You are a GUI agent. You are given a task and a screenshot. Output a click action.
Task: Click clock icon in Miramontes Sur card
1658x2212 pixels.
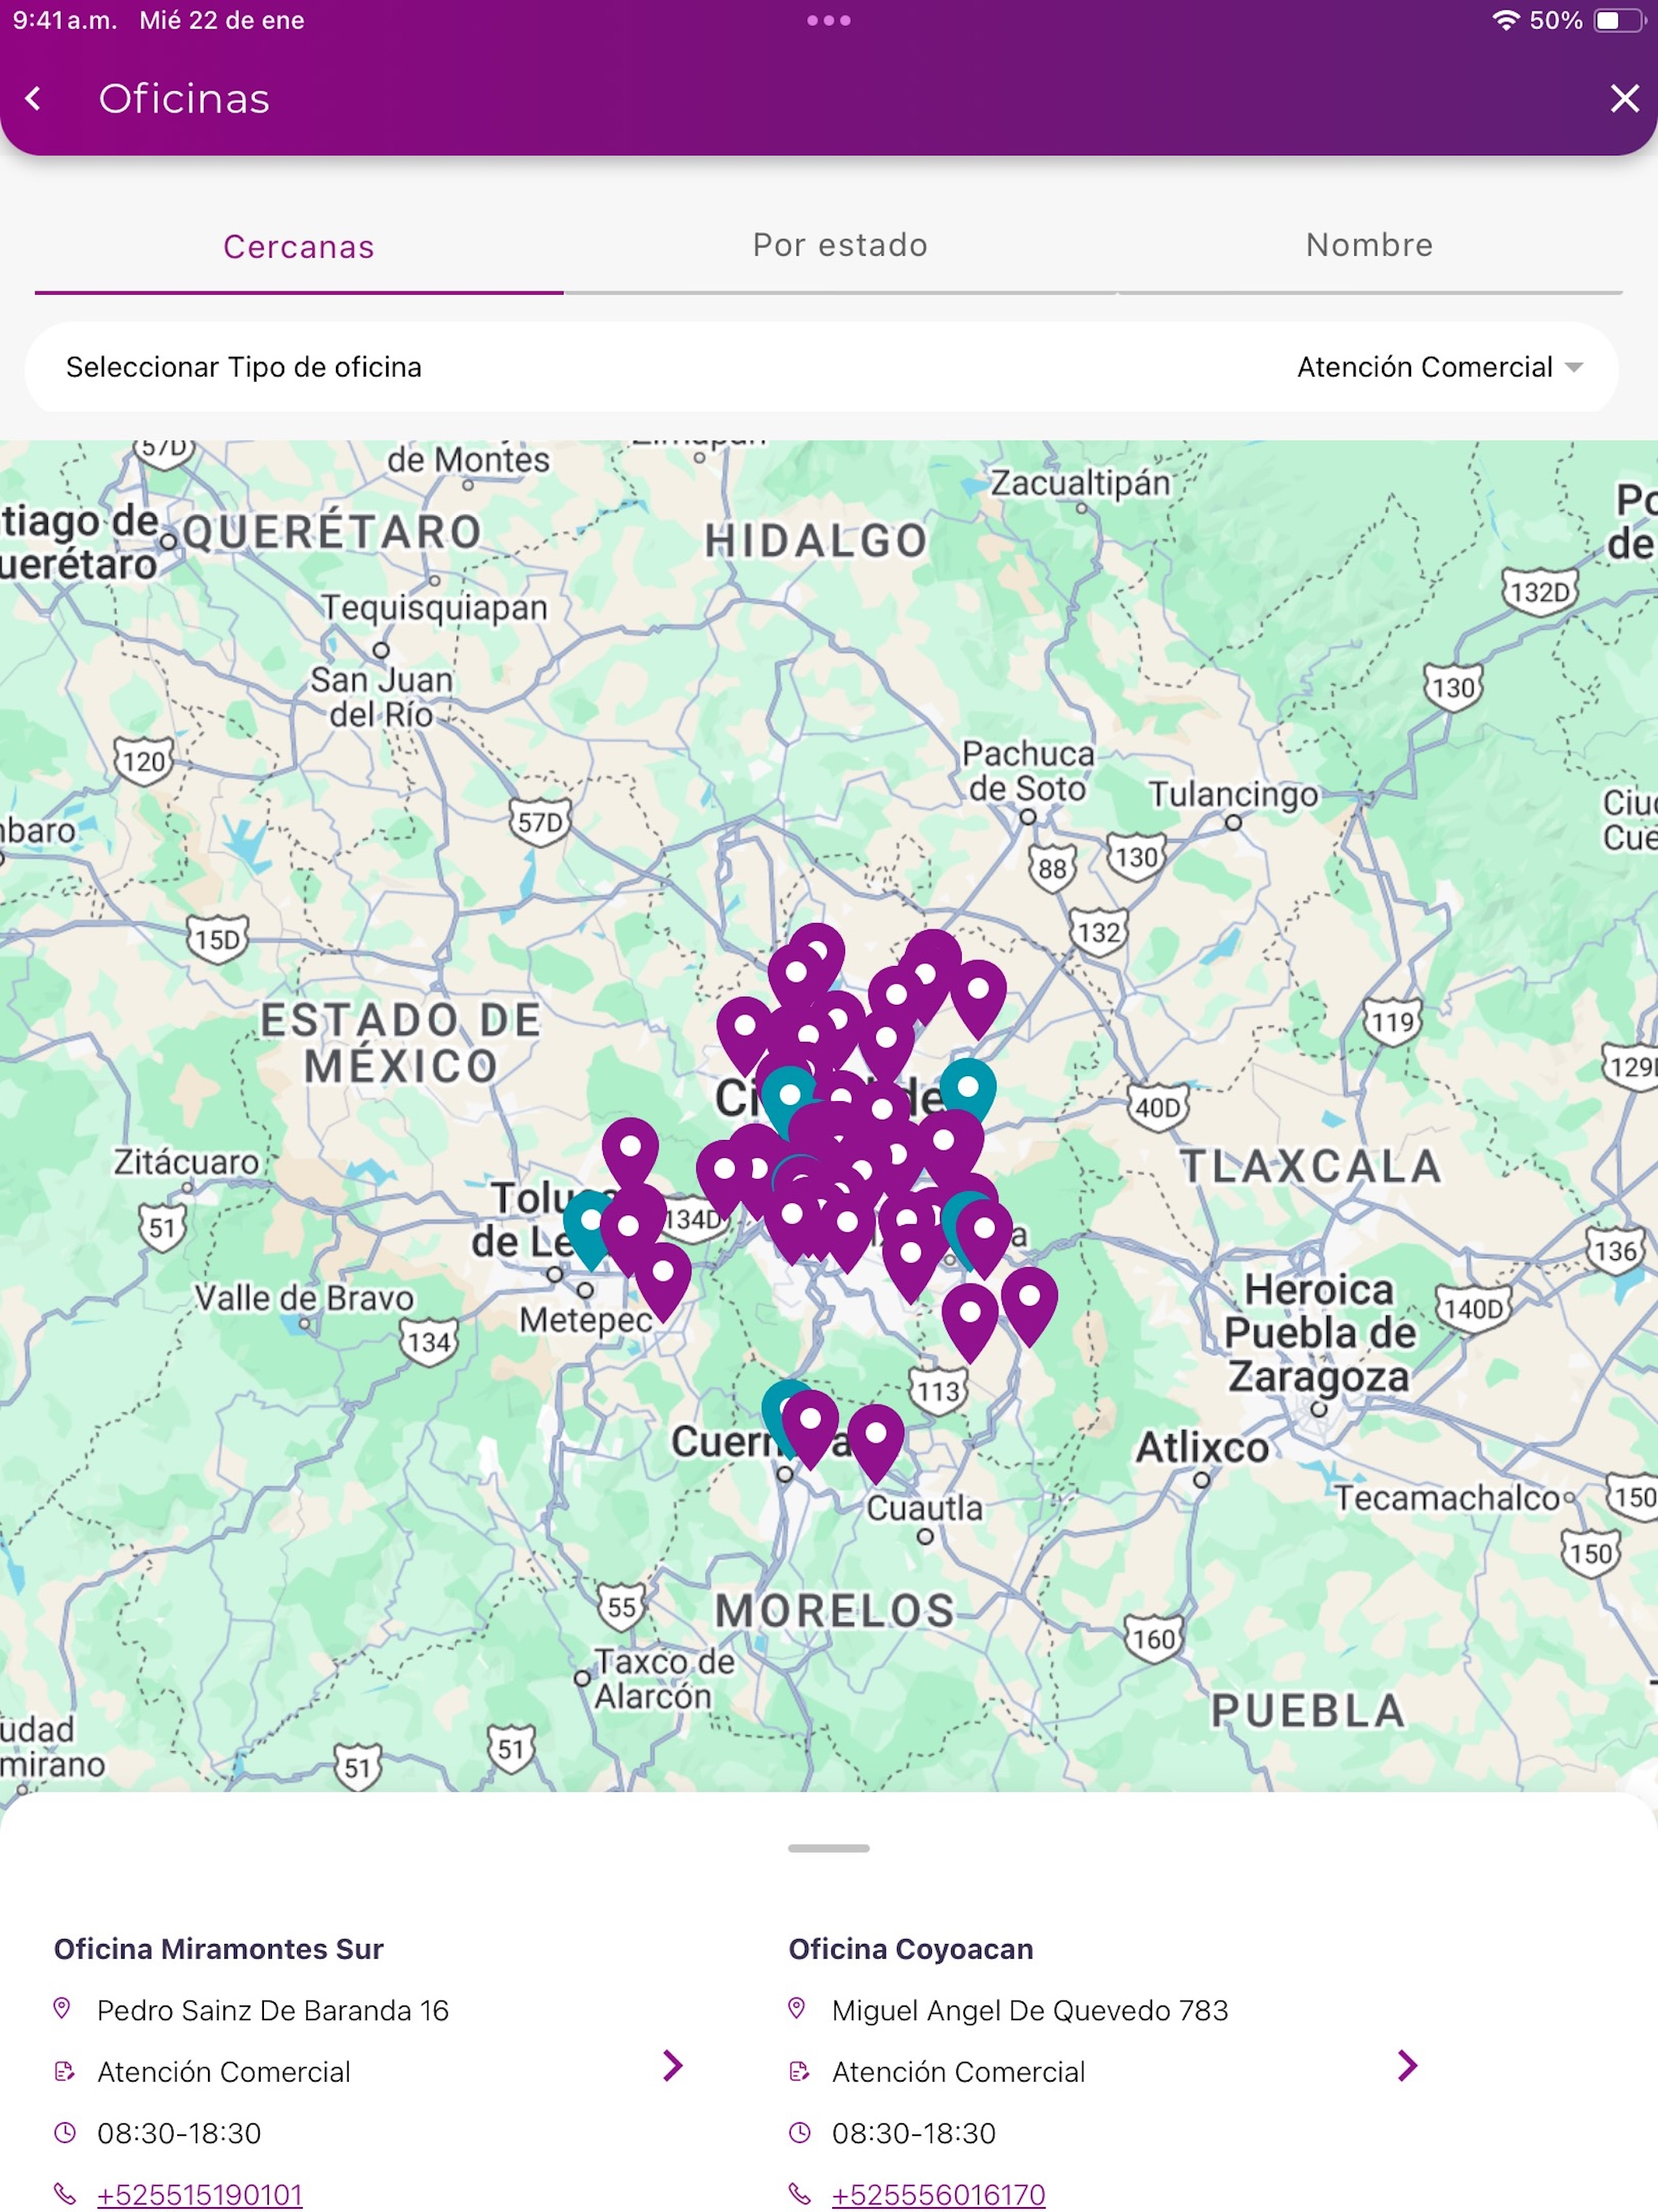click(64, 2132)
